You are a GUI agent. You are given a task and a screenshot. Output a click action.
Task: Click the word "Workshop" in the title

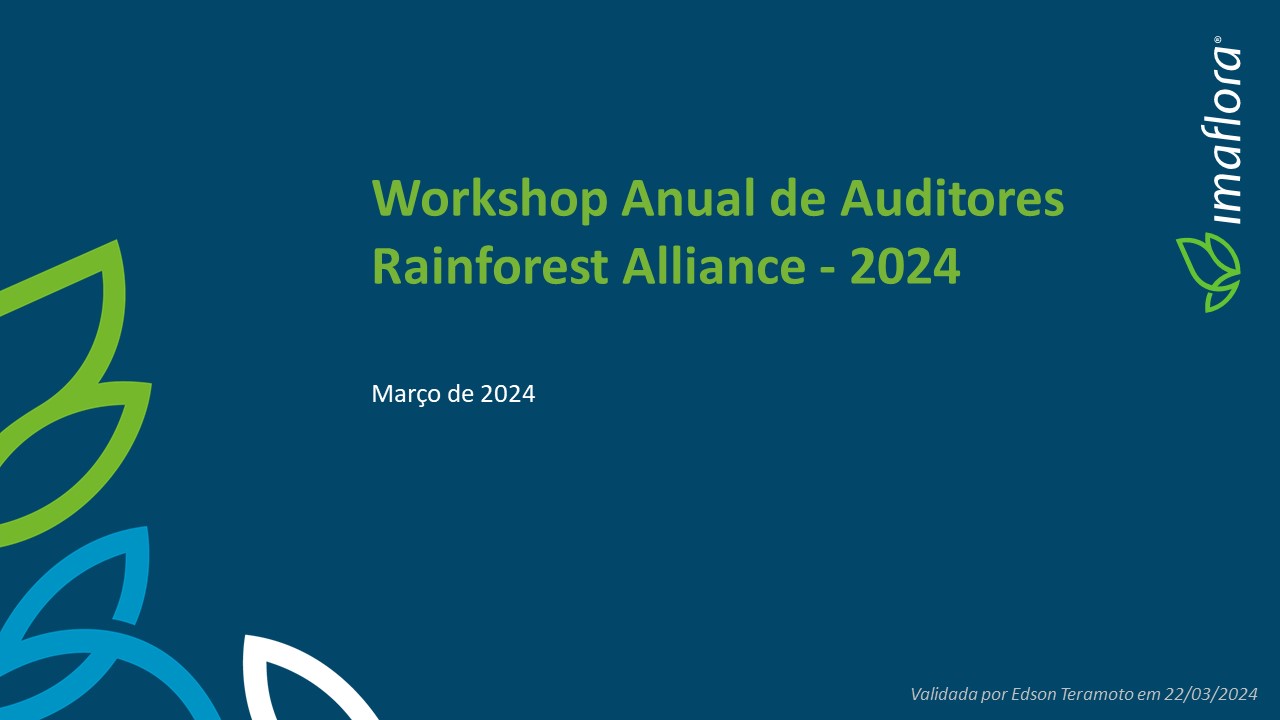[489, 198]
